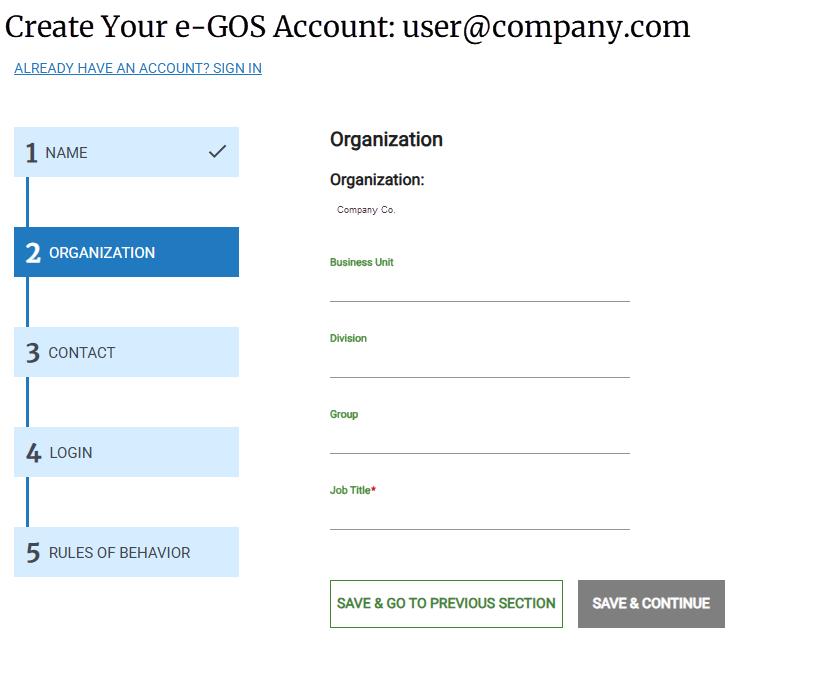Return to the NAME section

coord(126,152)
